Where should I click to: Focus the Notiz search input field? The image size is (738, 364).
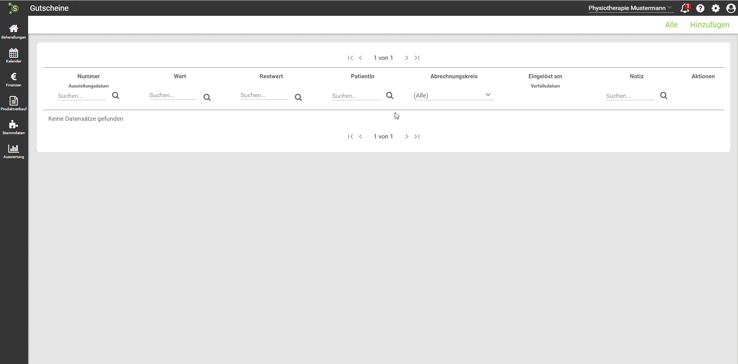630,96
